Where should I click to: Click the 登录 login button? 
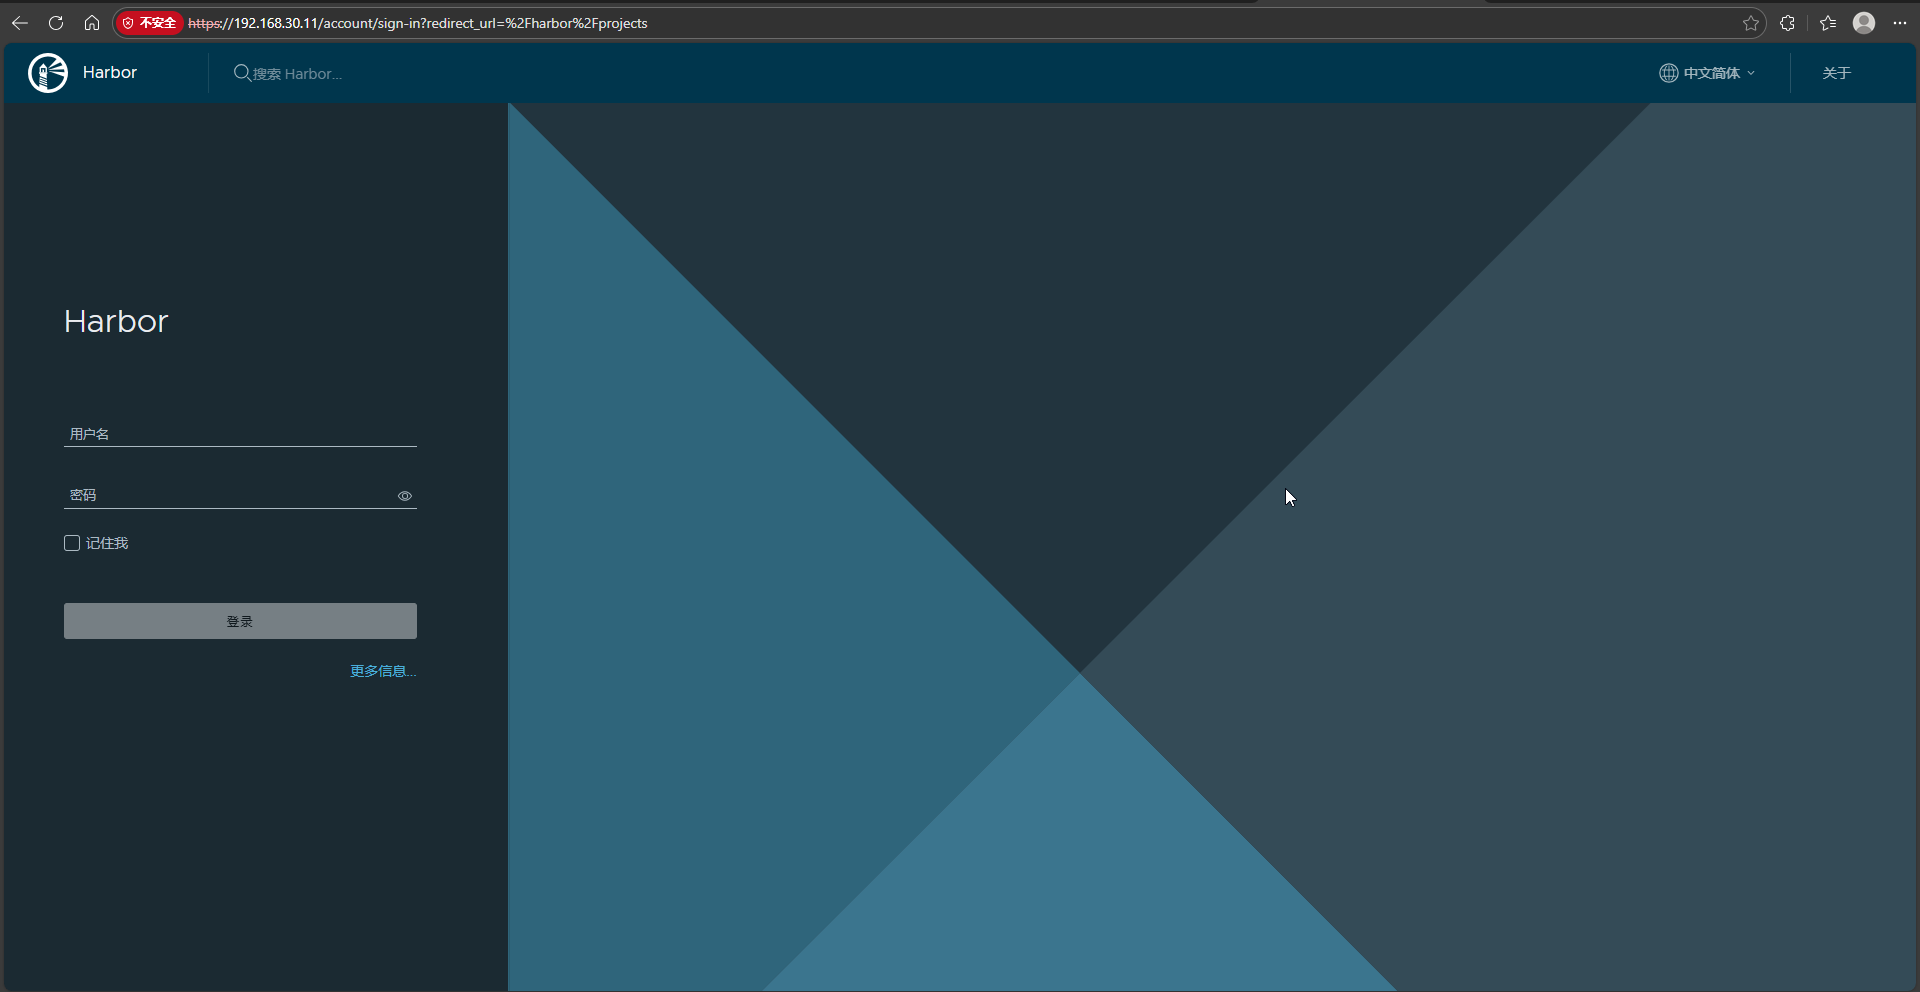tap(240, 621)
